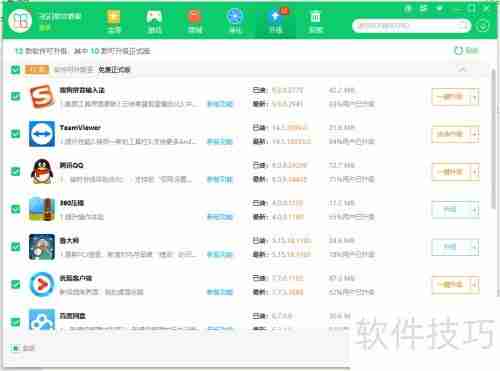This screenshot has height=371, width=500.
Task: Open the 卸载 uninstall tab
Action: point(315,21)
